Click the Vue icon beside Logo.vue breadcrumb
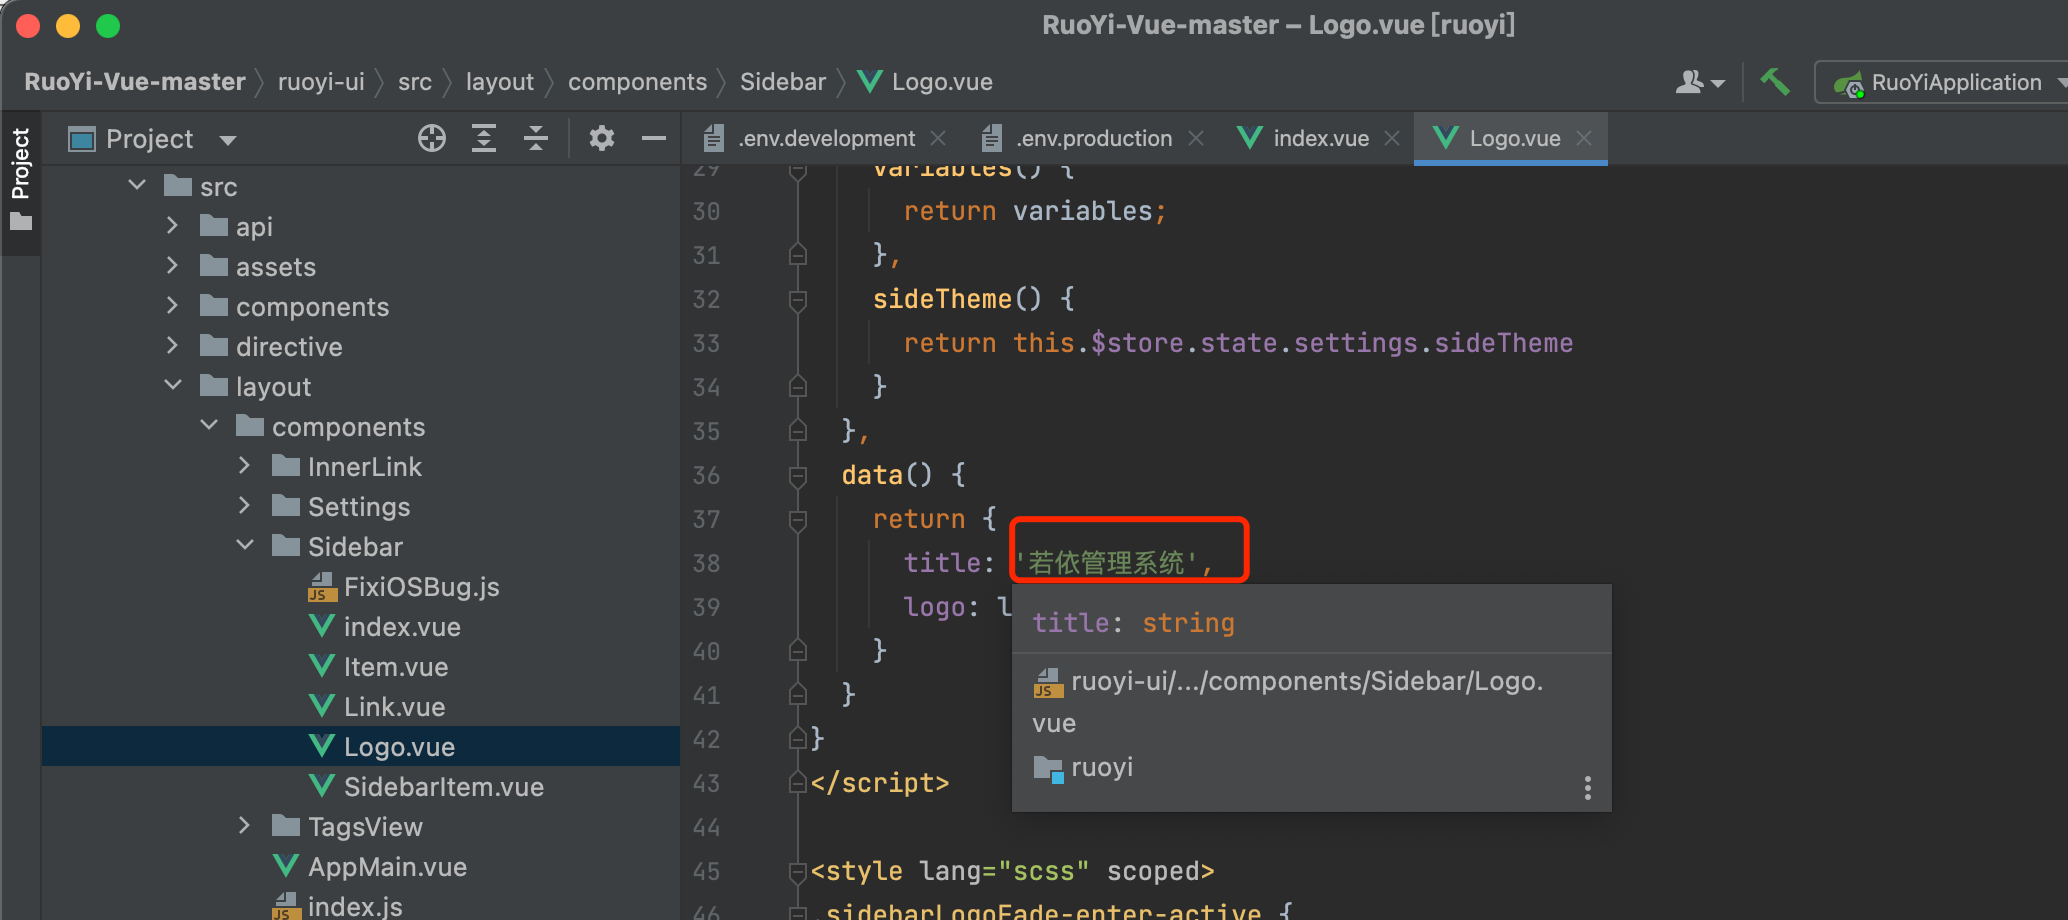Screen dimensions: 2068x920 coord(870,81)
